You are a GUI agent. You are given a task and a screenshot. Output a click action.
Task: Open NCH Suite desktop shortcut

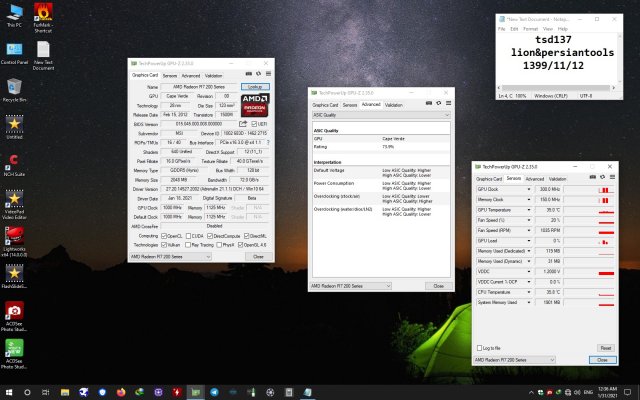(x=15, y=162)
